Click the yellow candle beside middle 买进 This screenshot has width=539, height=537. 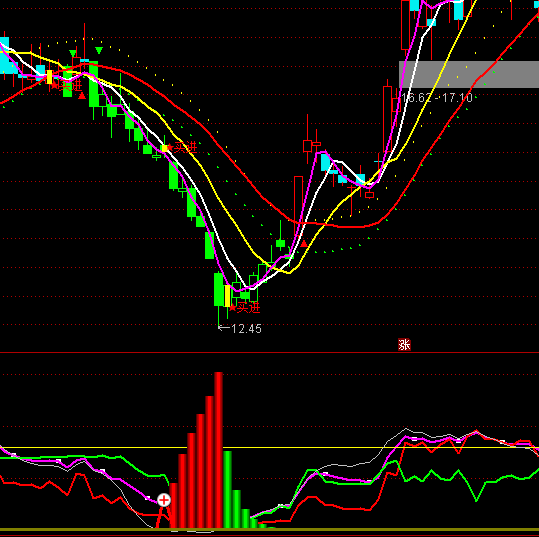click(x=164, y=148)
